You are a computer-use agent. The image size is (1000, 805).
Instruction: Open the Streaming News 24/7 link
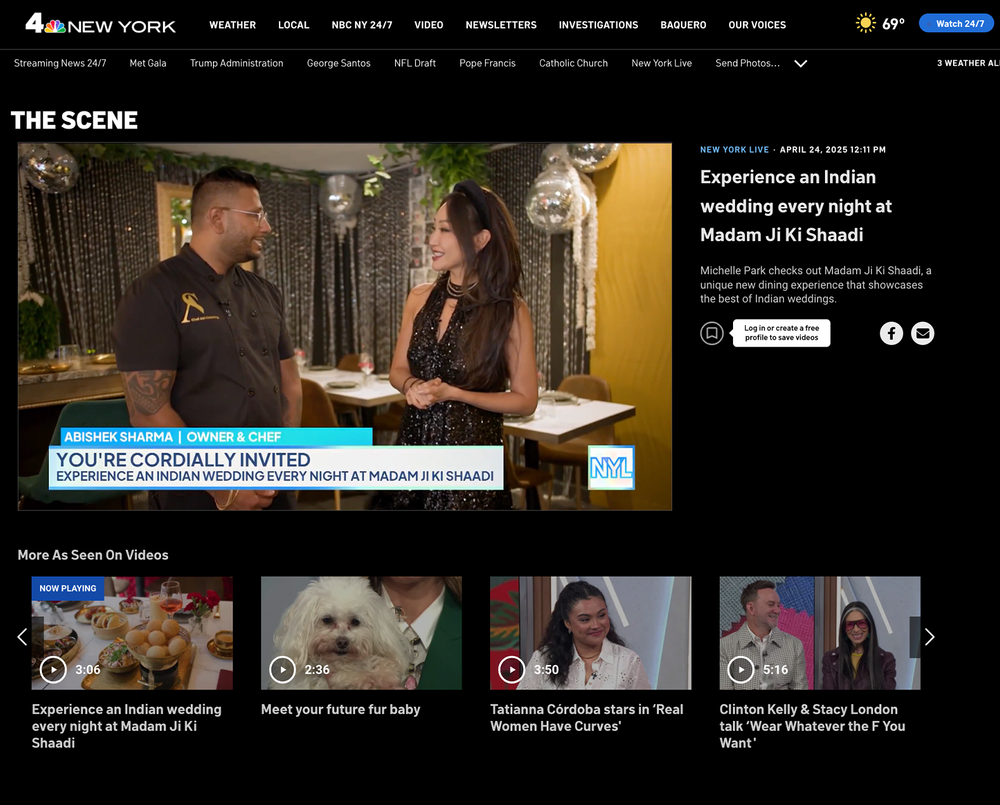[60, 63]
